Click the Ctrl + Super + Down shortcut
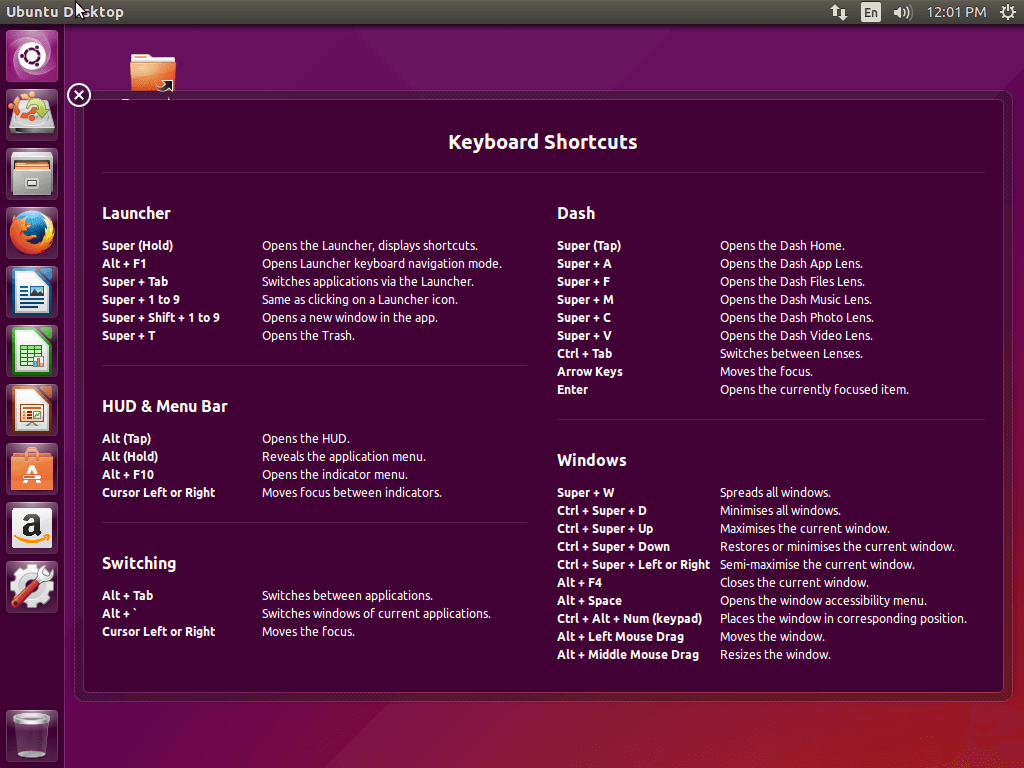 click(x=614, y=547)
